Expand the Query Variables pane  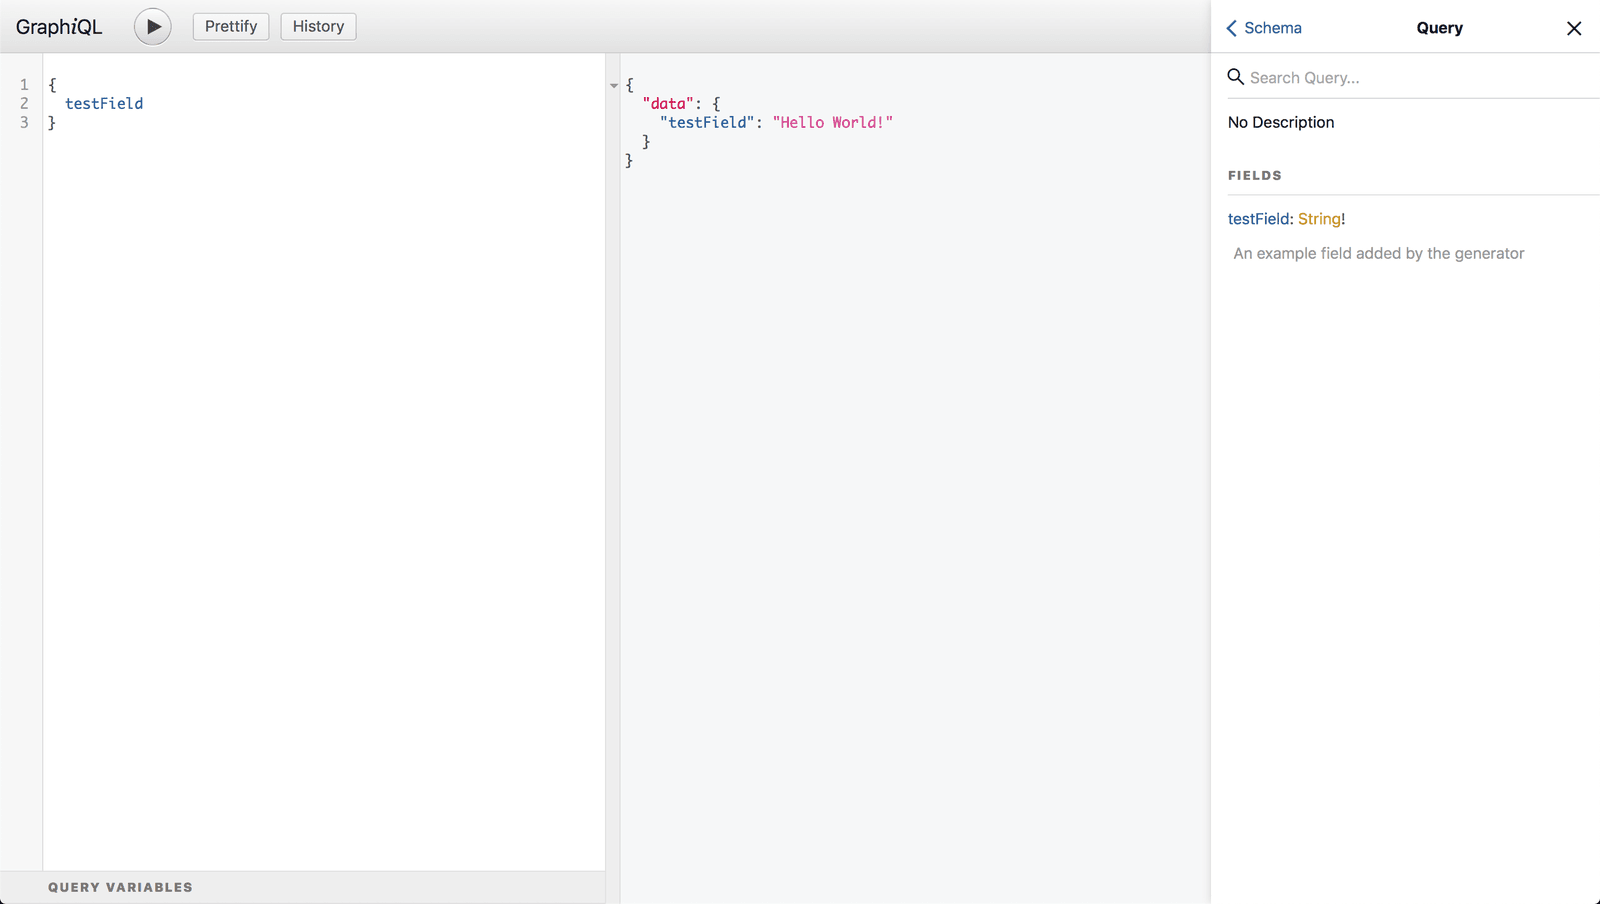coord(120,887)
